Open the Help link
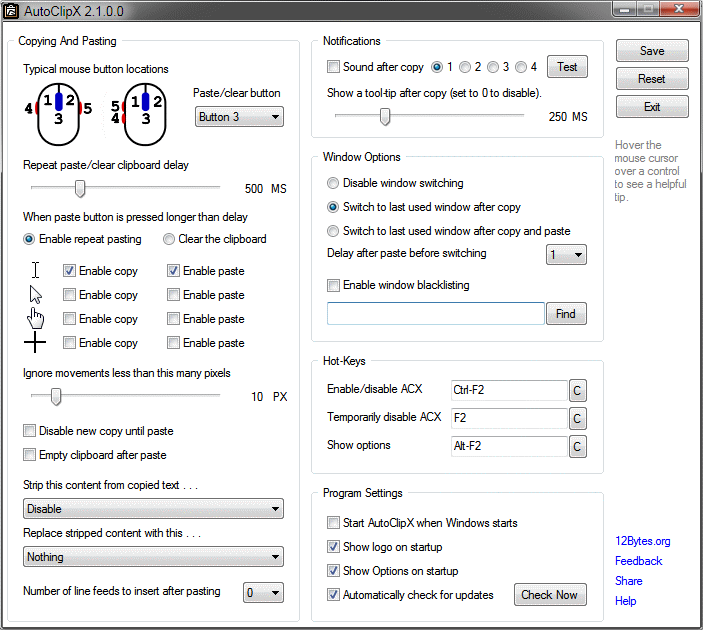Image resolution: width=703 pixels, height=630 pixels. 625,601
